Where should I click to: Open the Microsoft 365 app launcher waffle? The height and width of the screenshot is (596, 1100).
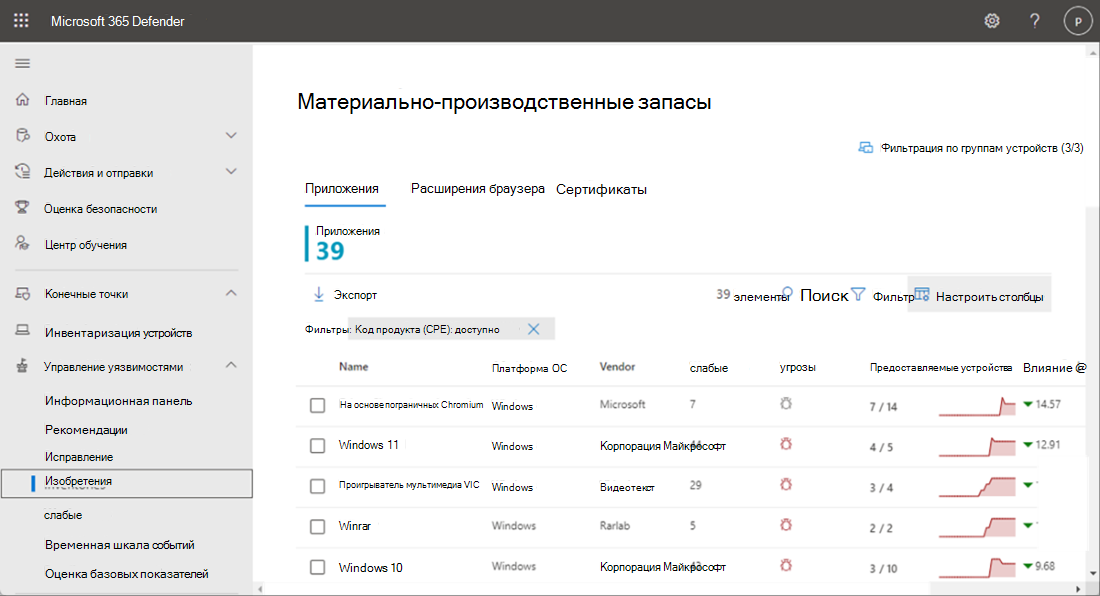click(21, 20)
